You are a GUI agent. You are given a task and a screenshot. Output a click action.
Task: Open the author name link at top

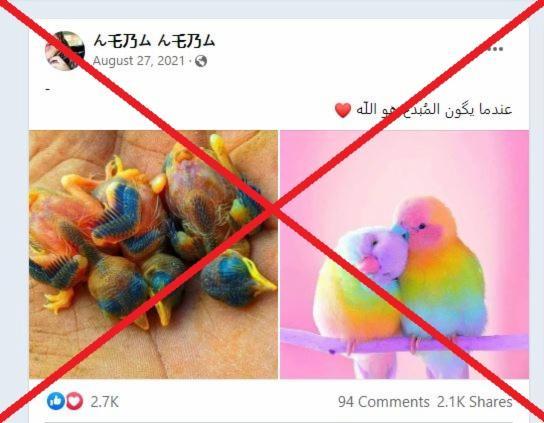[x=154, y=41]
